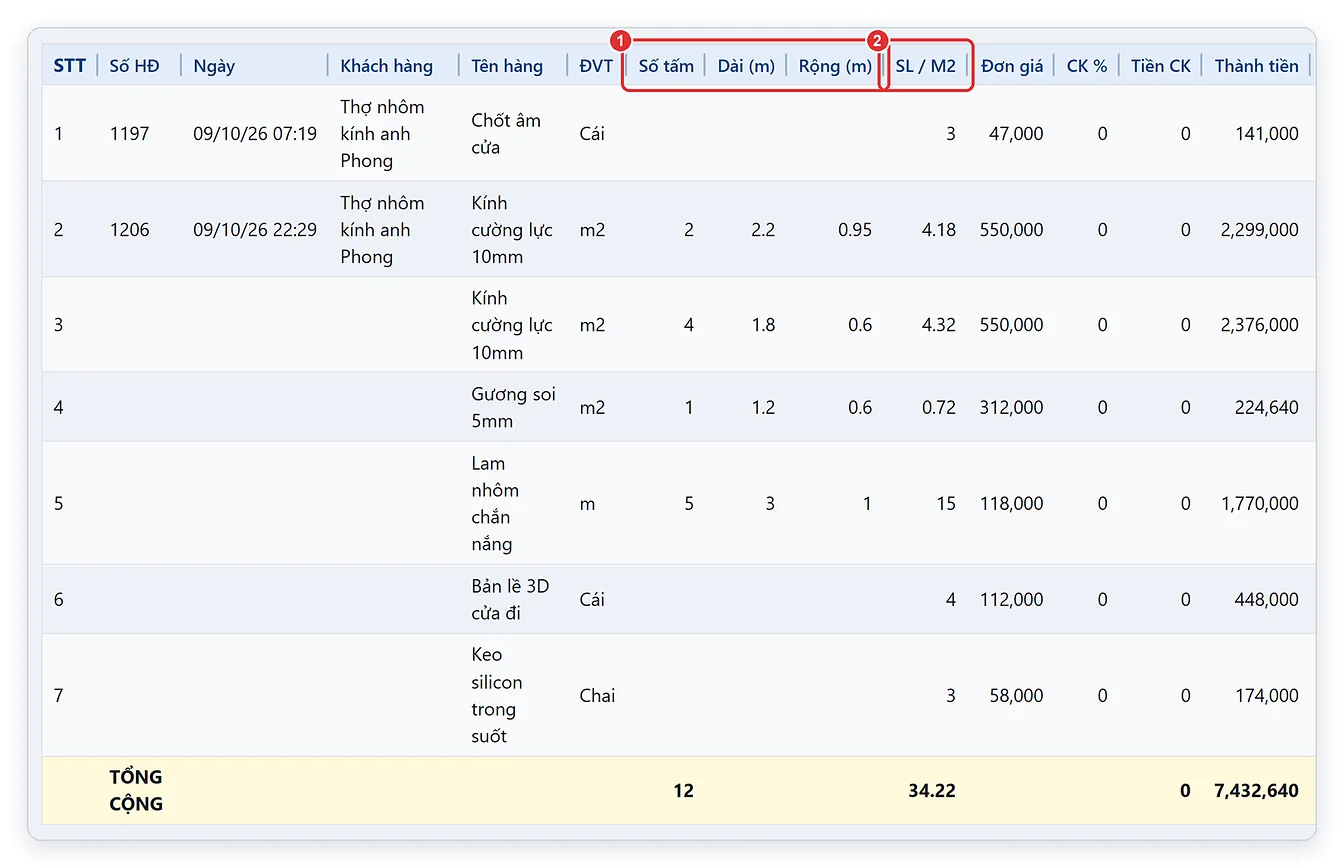Image resolution: width=1344 pixels, height=868 pixels.
Task: Select the width value 0.95
Action: (855, 229)
